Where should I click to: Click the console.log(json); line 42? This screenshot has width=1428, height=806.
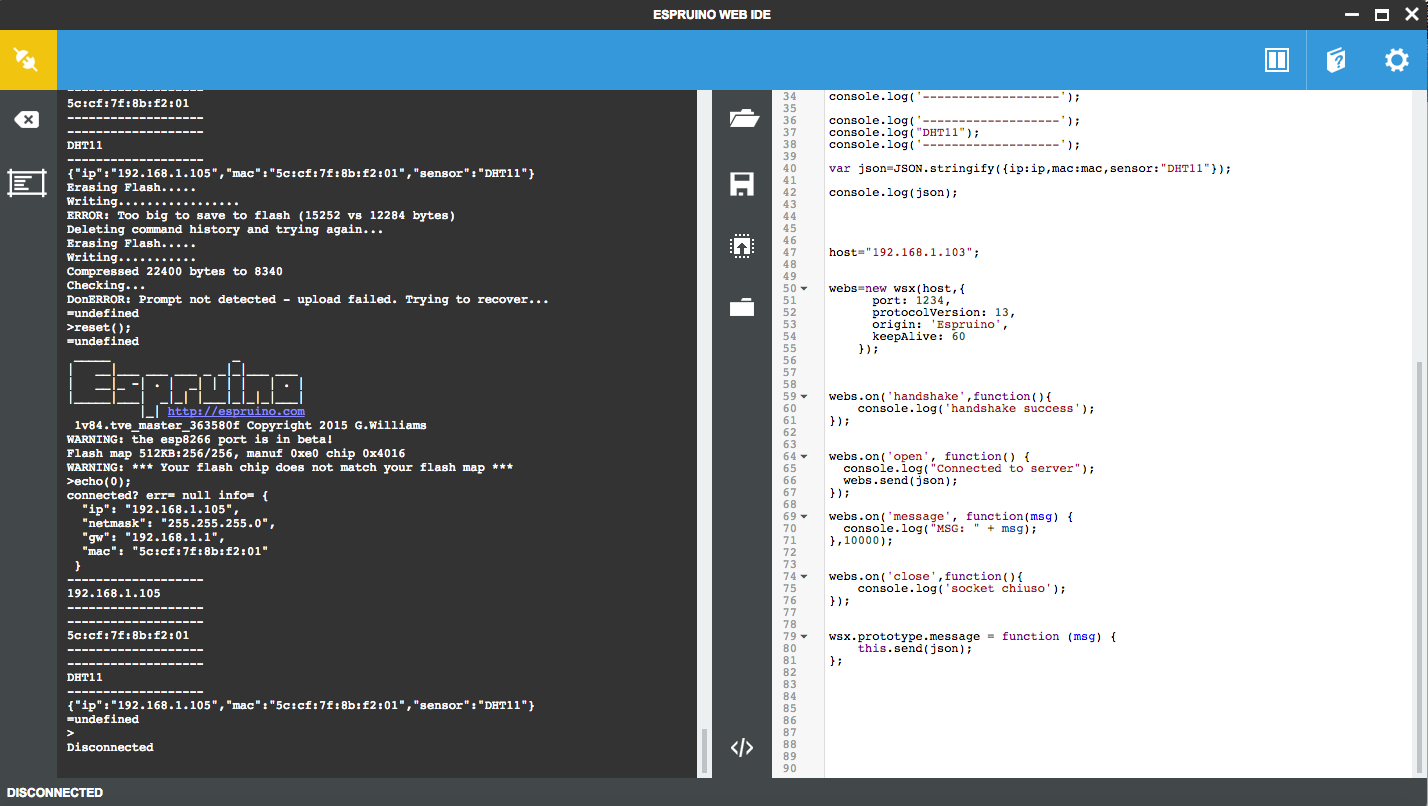(893, 193)
